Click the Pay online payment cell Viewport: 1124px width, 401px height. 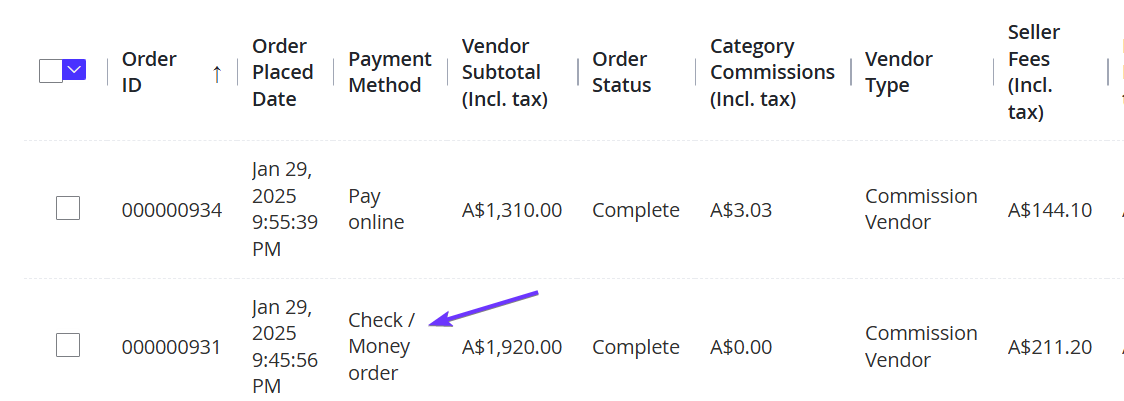(x=376, y=209)
